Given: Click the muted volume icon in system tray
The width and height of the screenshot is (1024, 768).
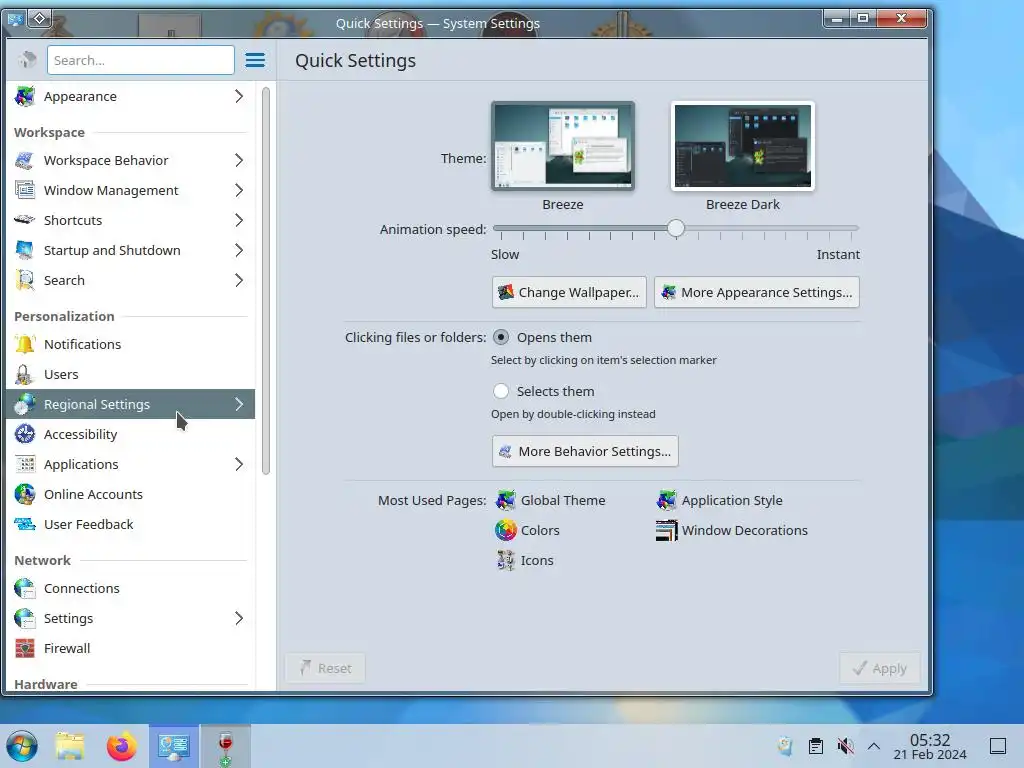Looking at the screenshot, I should (845, 746).
